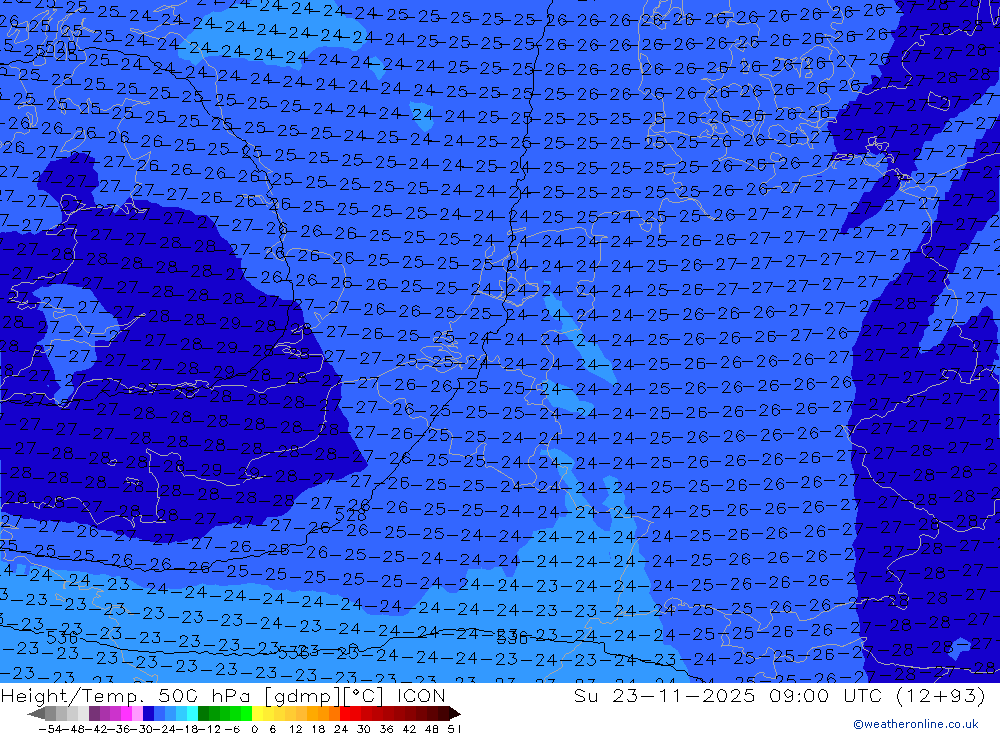Click the '0' tick label on the colour scale
Image resolution: width=1000 pixels, height=733 pixels.
click(254, 729)
